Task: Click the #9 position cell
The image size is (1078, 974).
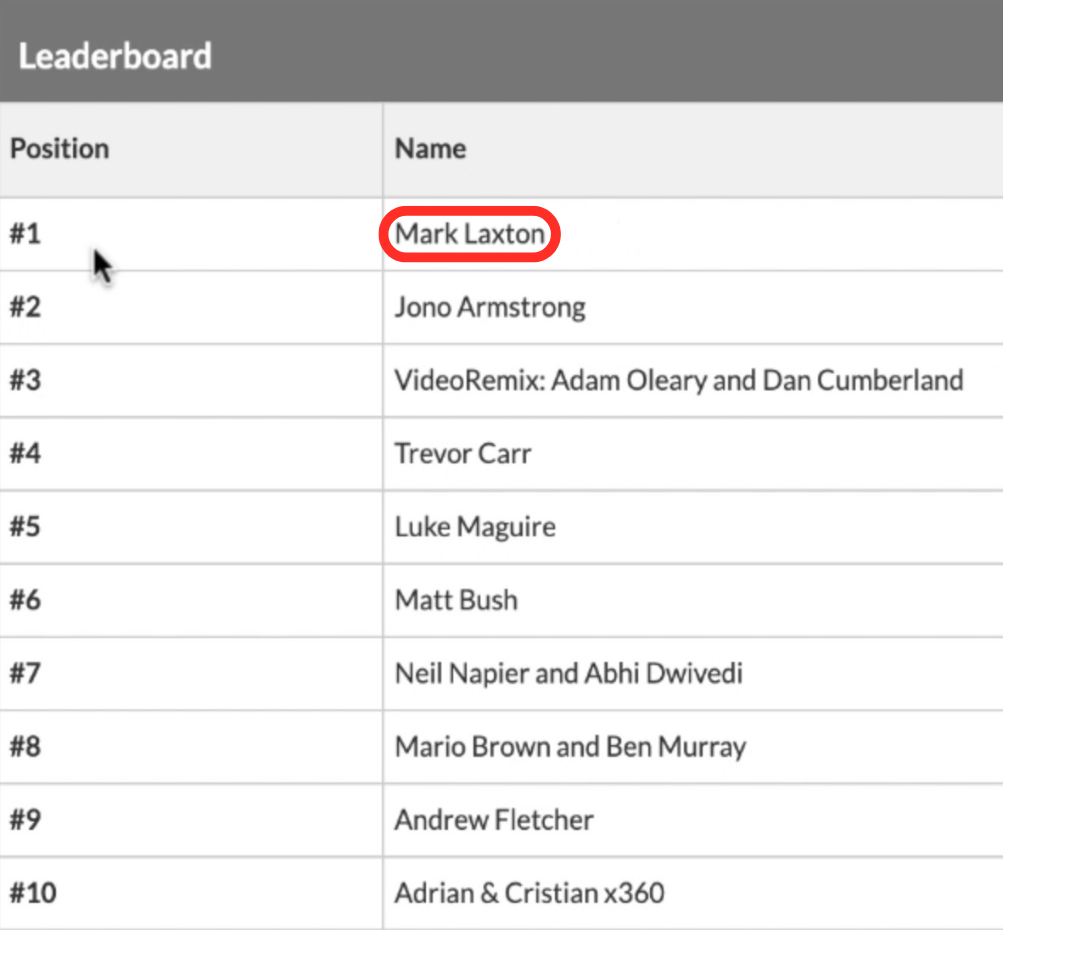Action: tap(25, 820)
